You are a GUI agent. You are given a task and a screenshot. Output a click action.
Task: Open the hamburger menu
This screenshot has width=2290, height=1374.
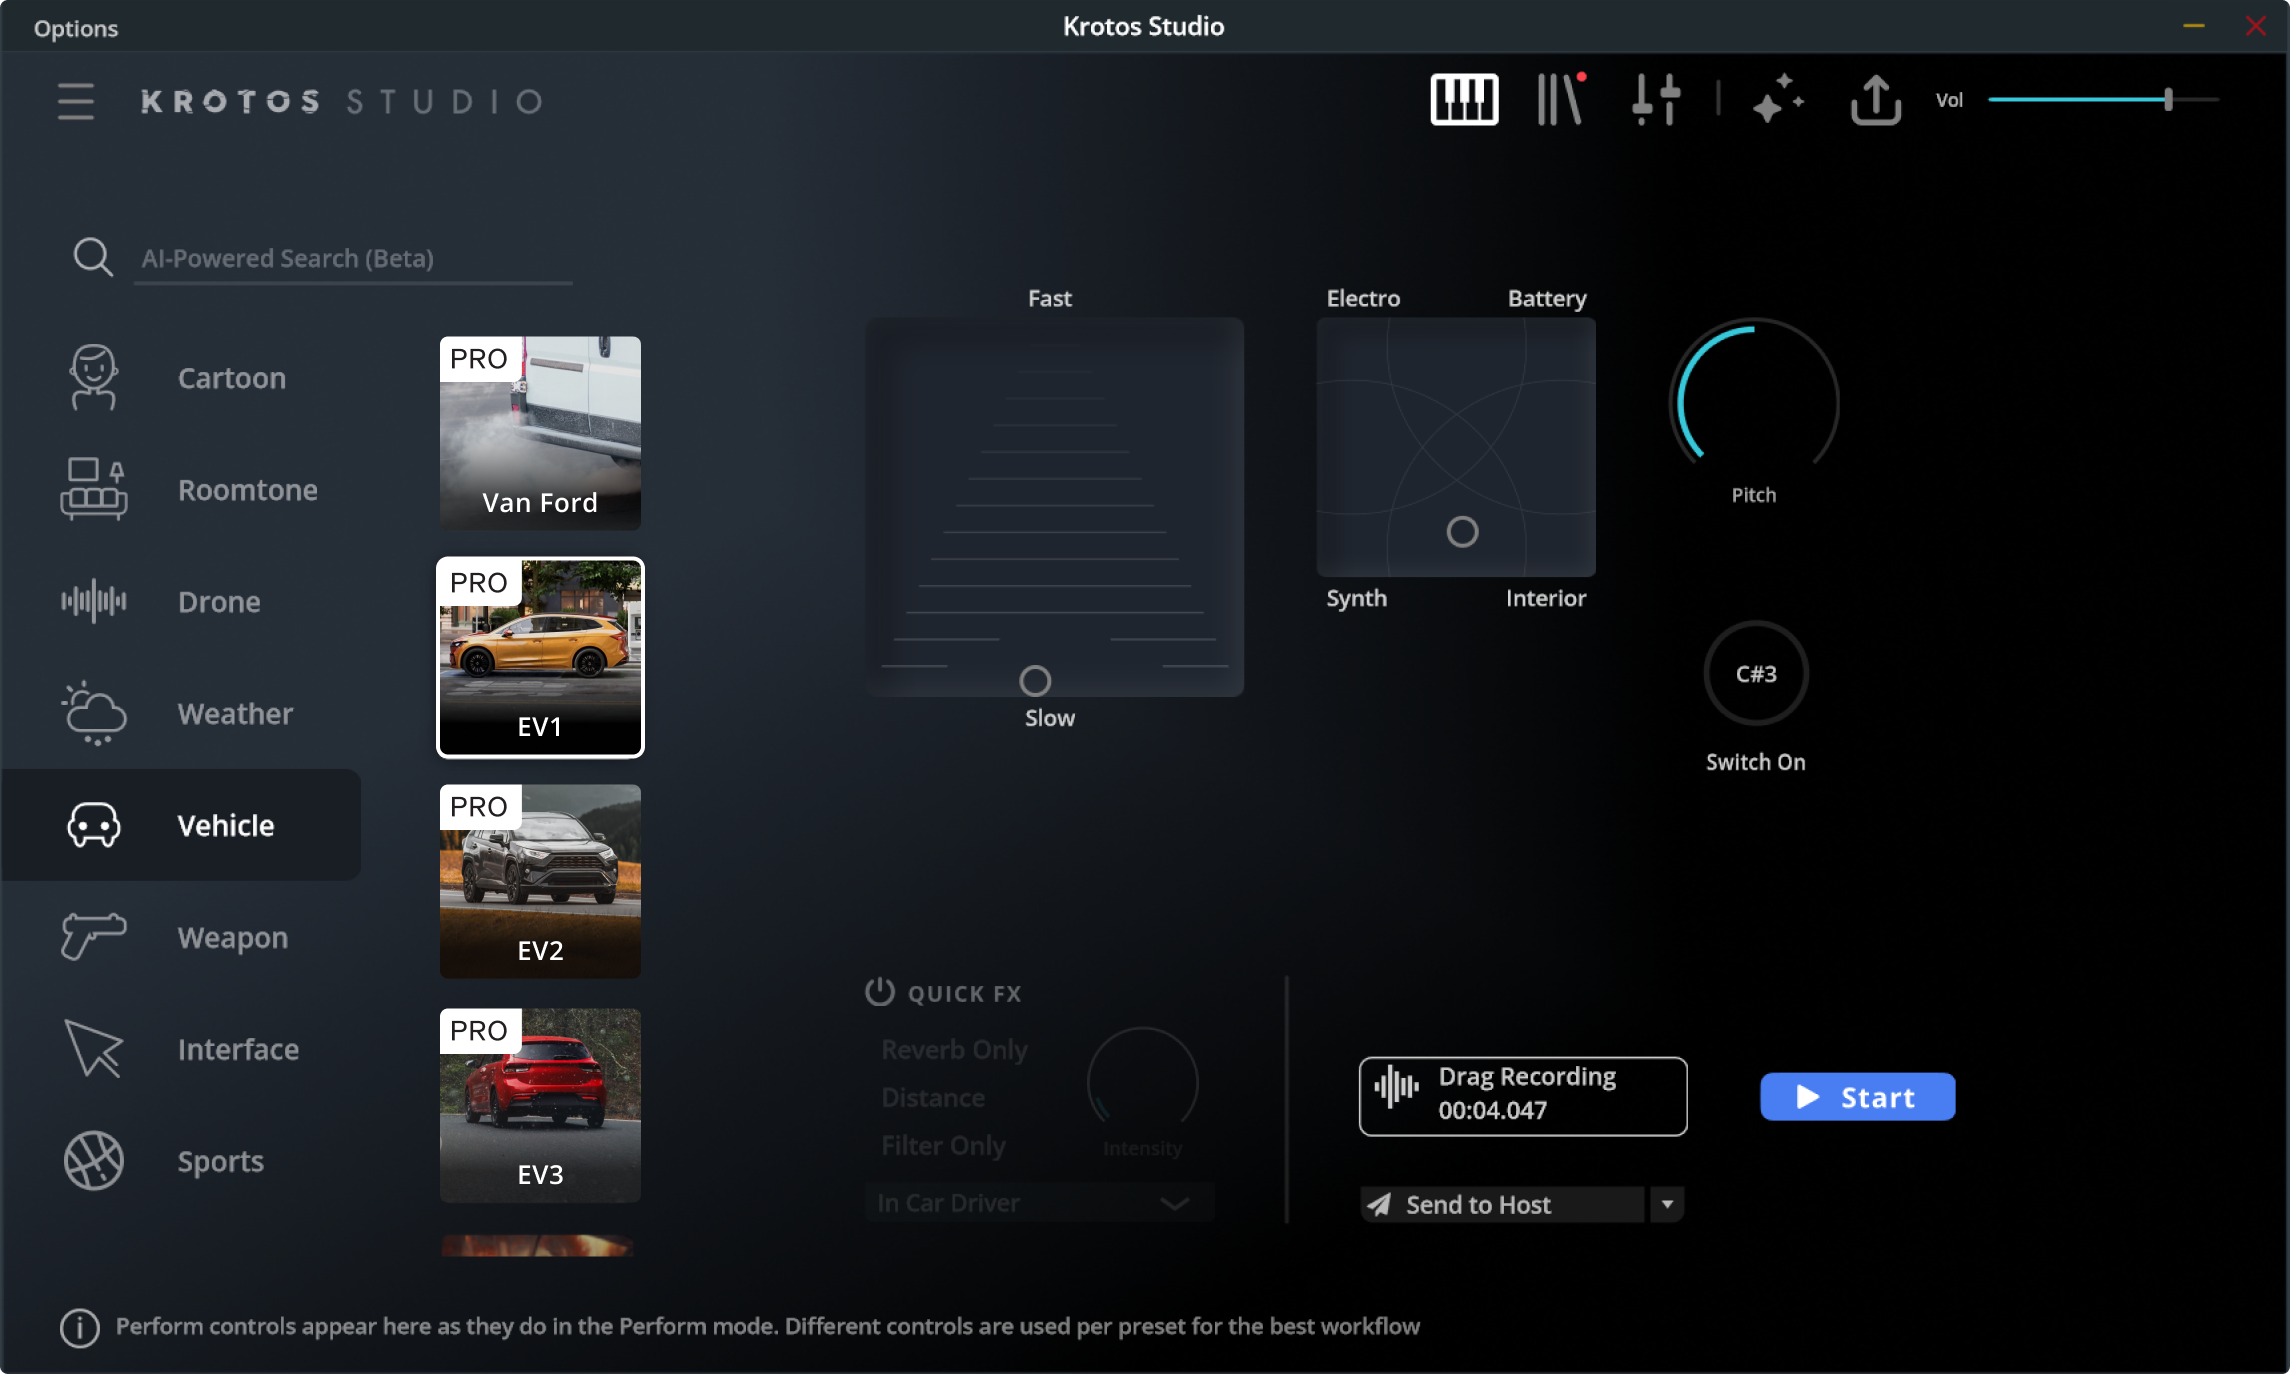(76, 101)
